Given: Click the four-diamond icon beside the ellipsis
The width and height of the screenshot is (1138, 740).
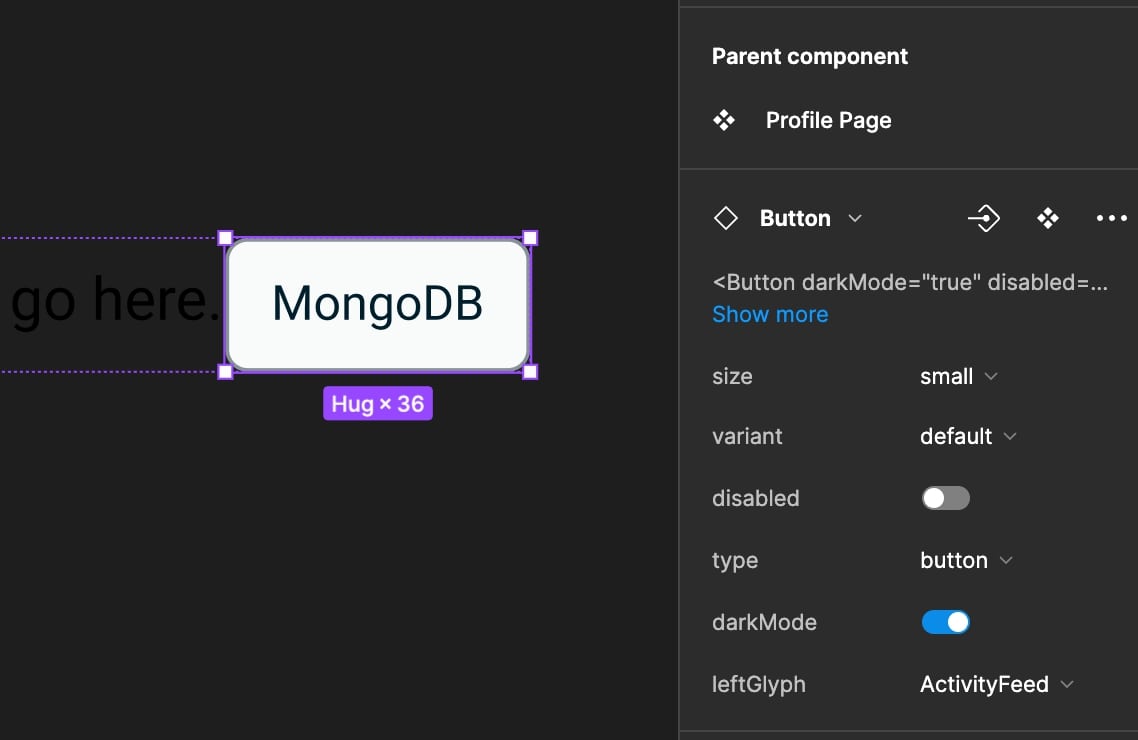Looking at the screenshot, I should 1048,218.
